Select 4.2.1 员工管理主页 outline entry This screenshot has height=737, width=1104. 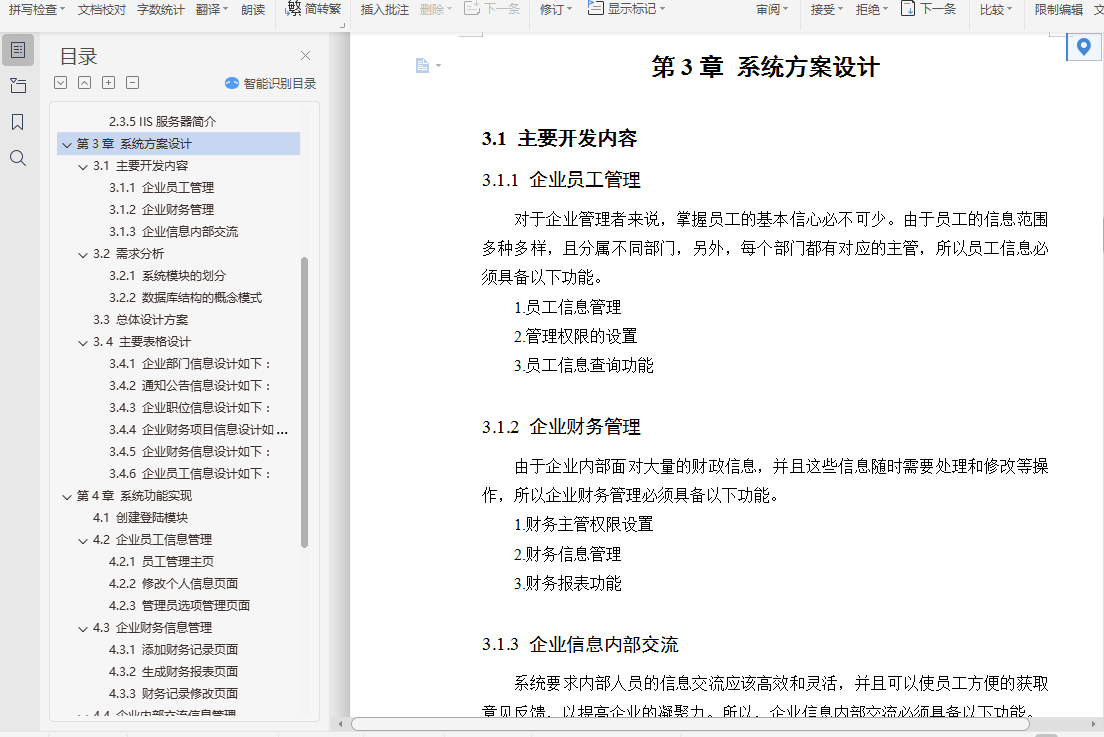(x=161, y=562)
